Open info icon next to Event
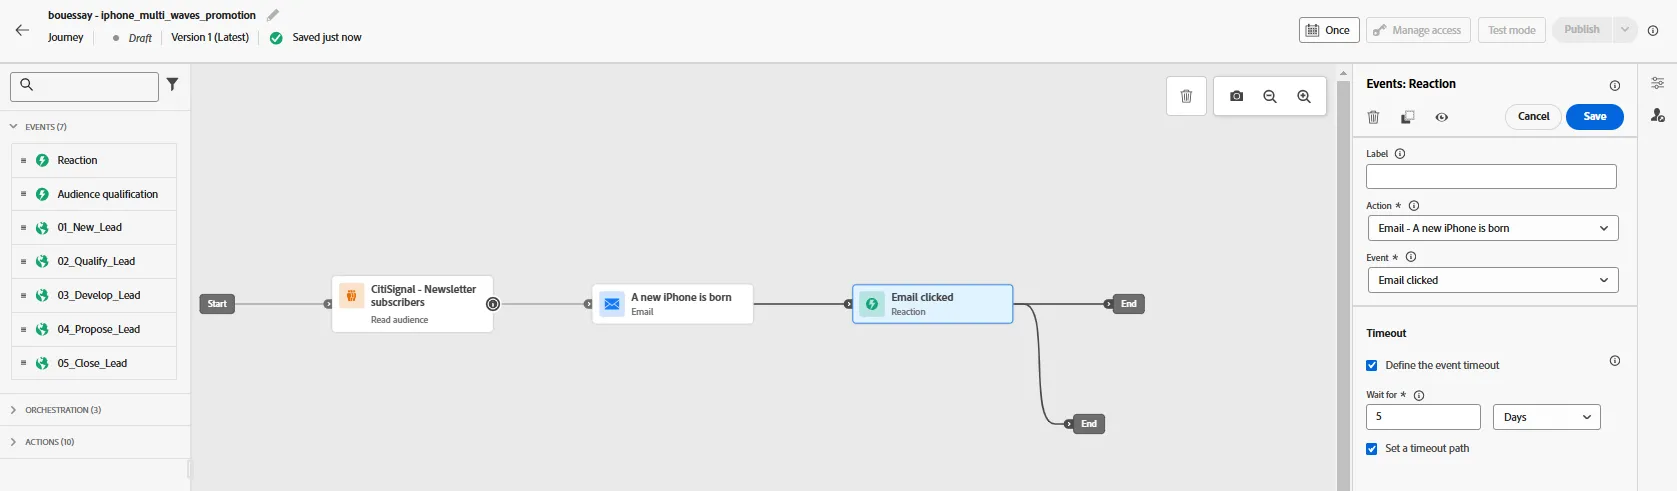The width and height of the screenshot is (1677, 491). (1411, 257)
